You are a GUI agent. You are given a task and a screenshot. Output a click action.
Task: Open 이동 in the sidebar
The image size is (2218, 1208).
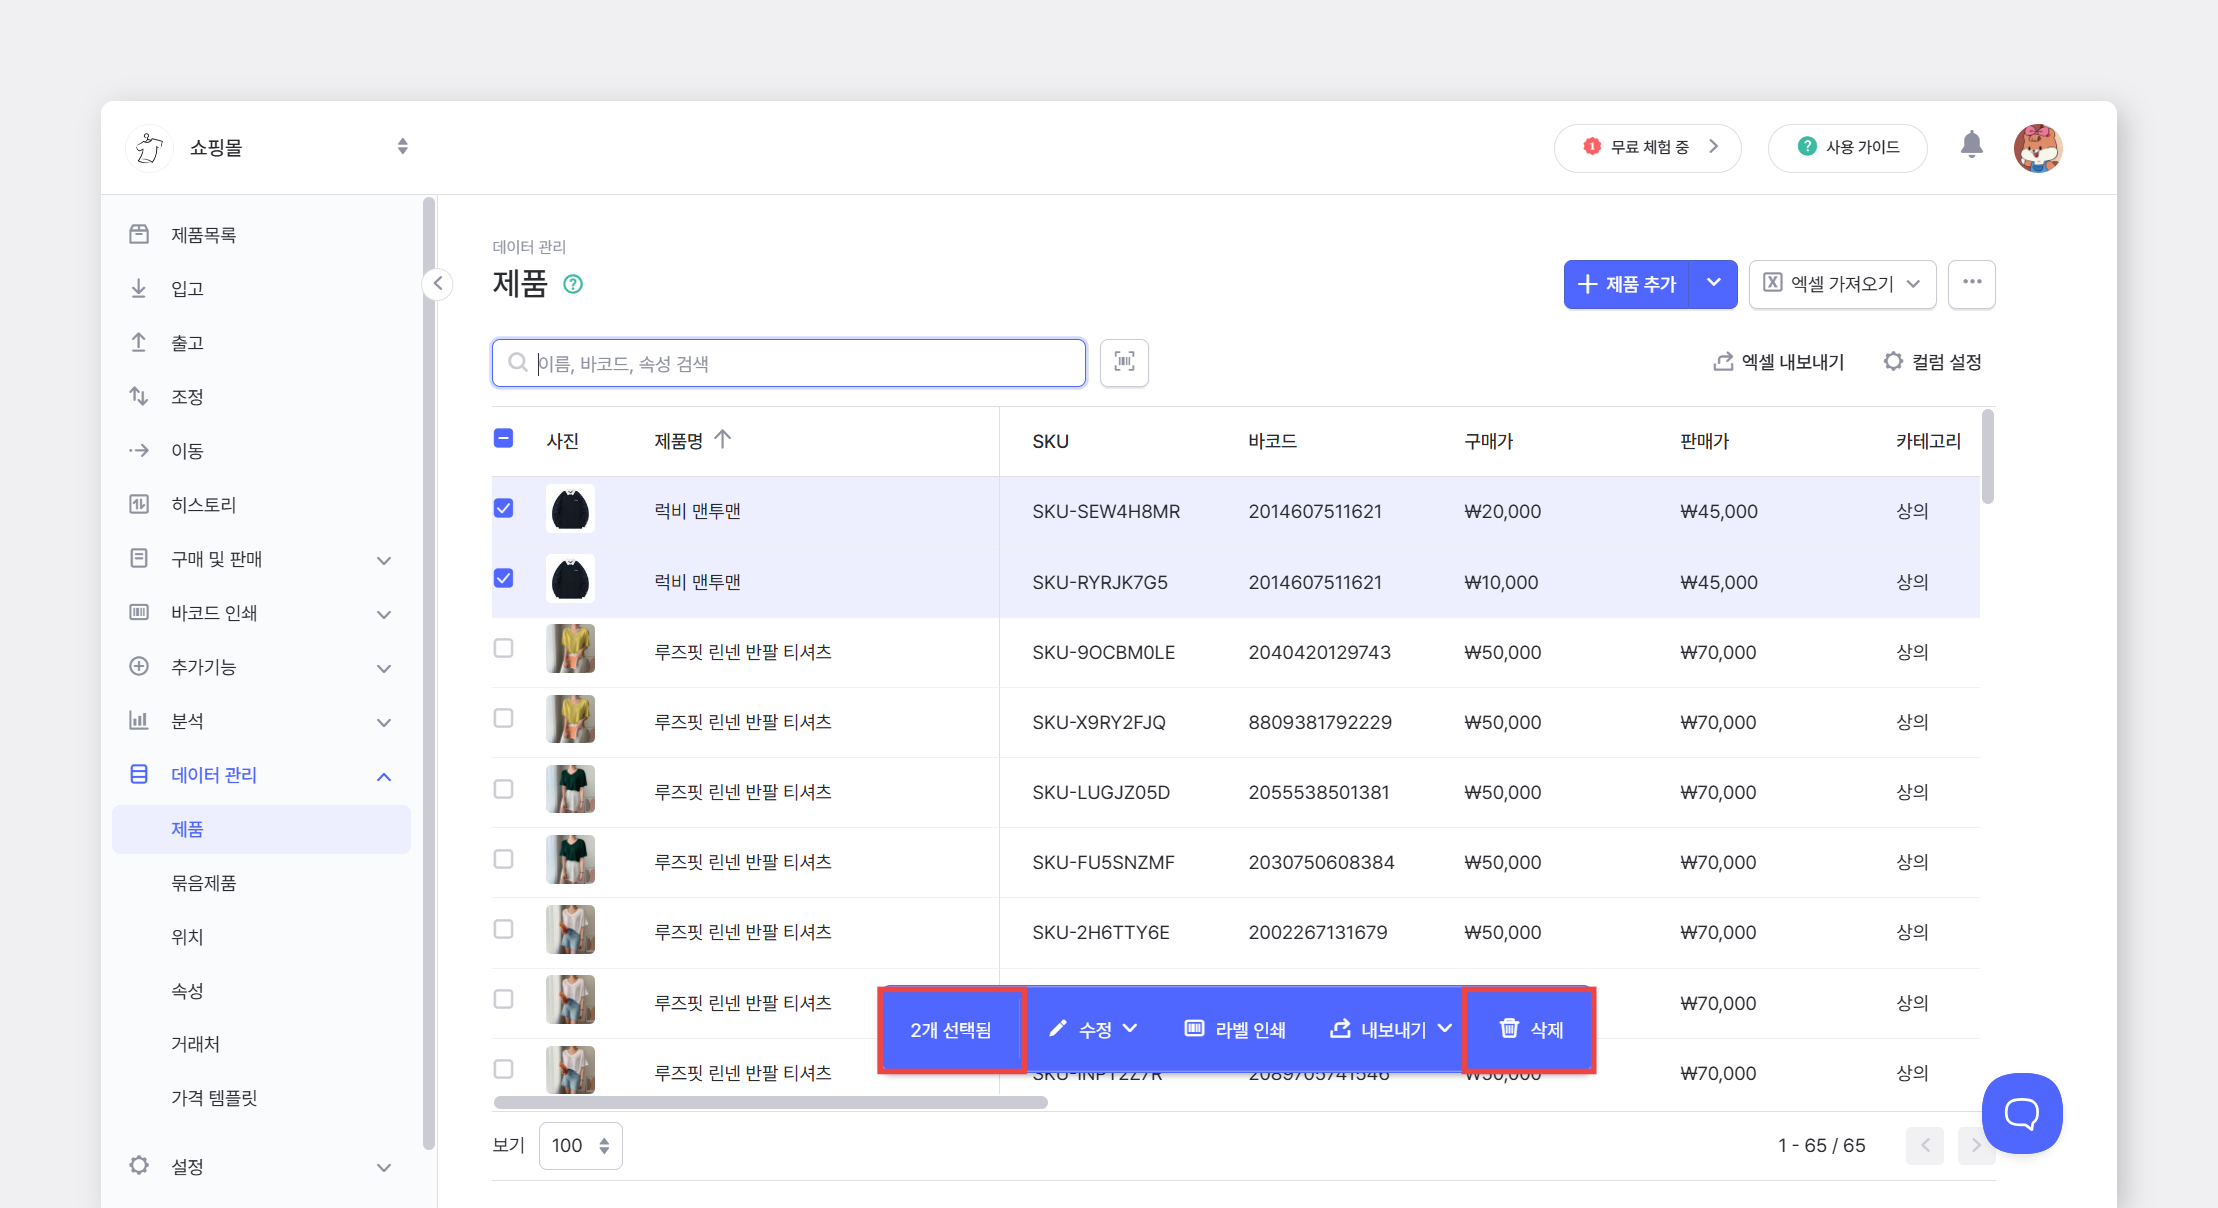coord(262,450)
